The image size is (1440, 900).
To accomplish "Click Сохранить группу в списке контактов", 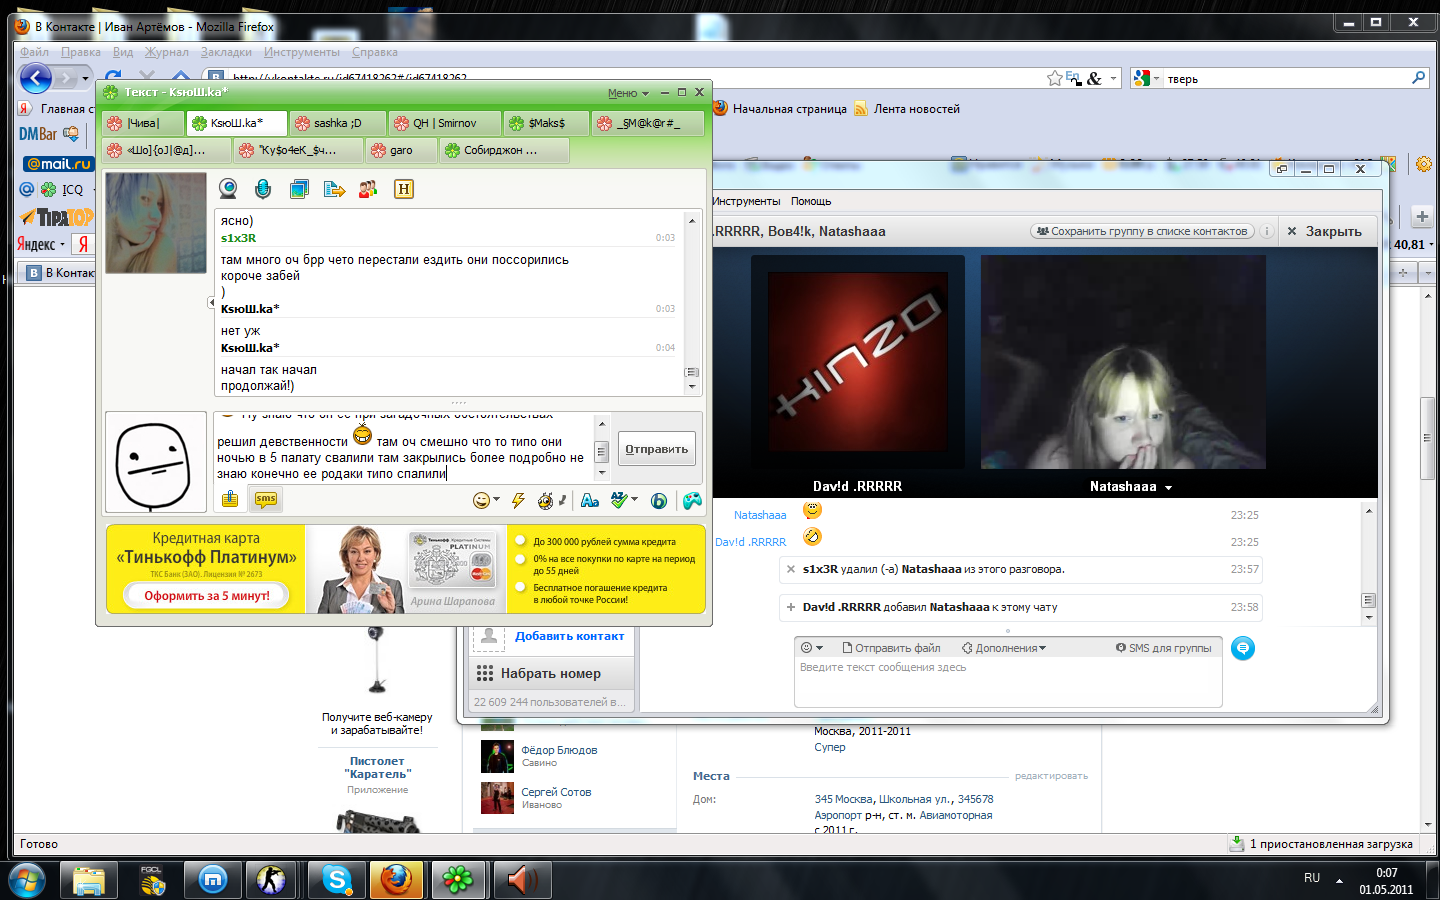I will pos(1143,231).
